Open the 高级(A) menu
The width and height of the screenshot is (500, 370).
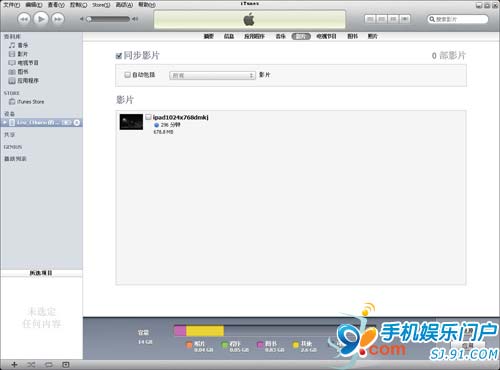pos(124,5)
